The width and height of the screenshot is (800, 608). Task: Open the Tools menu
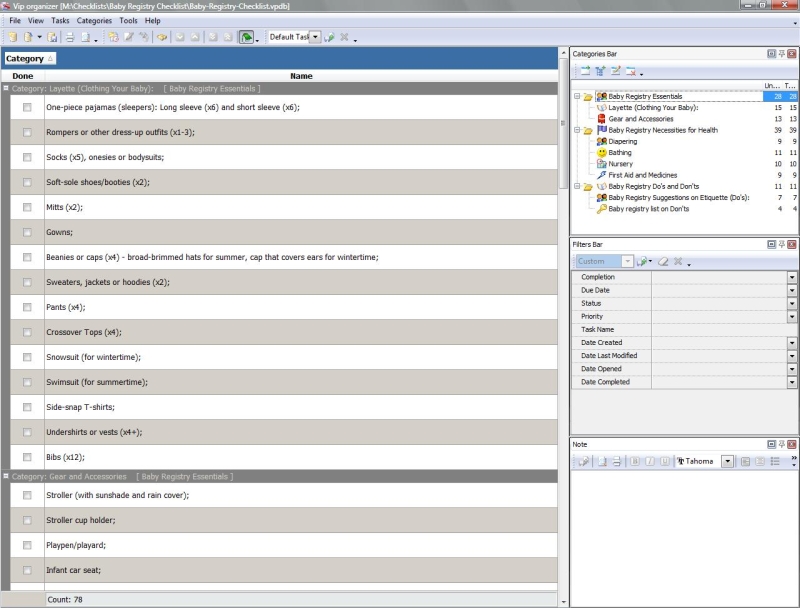[x=128, y=20]
